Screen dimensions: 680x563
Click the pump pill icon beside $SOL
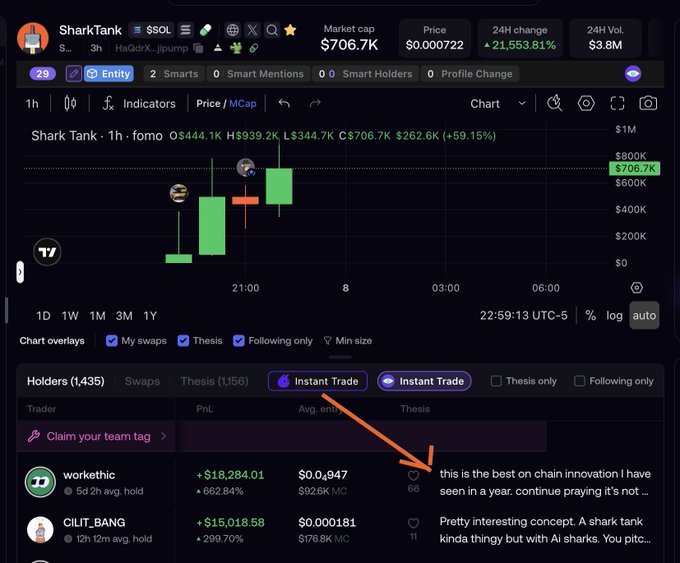(205, 30)
